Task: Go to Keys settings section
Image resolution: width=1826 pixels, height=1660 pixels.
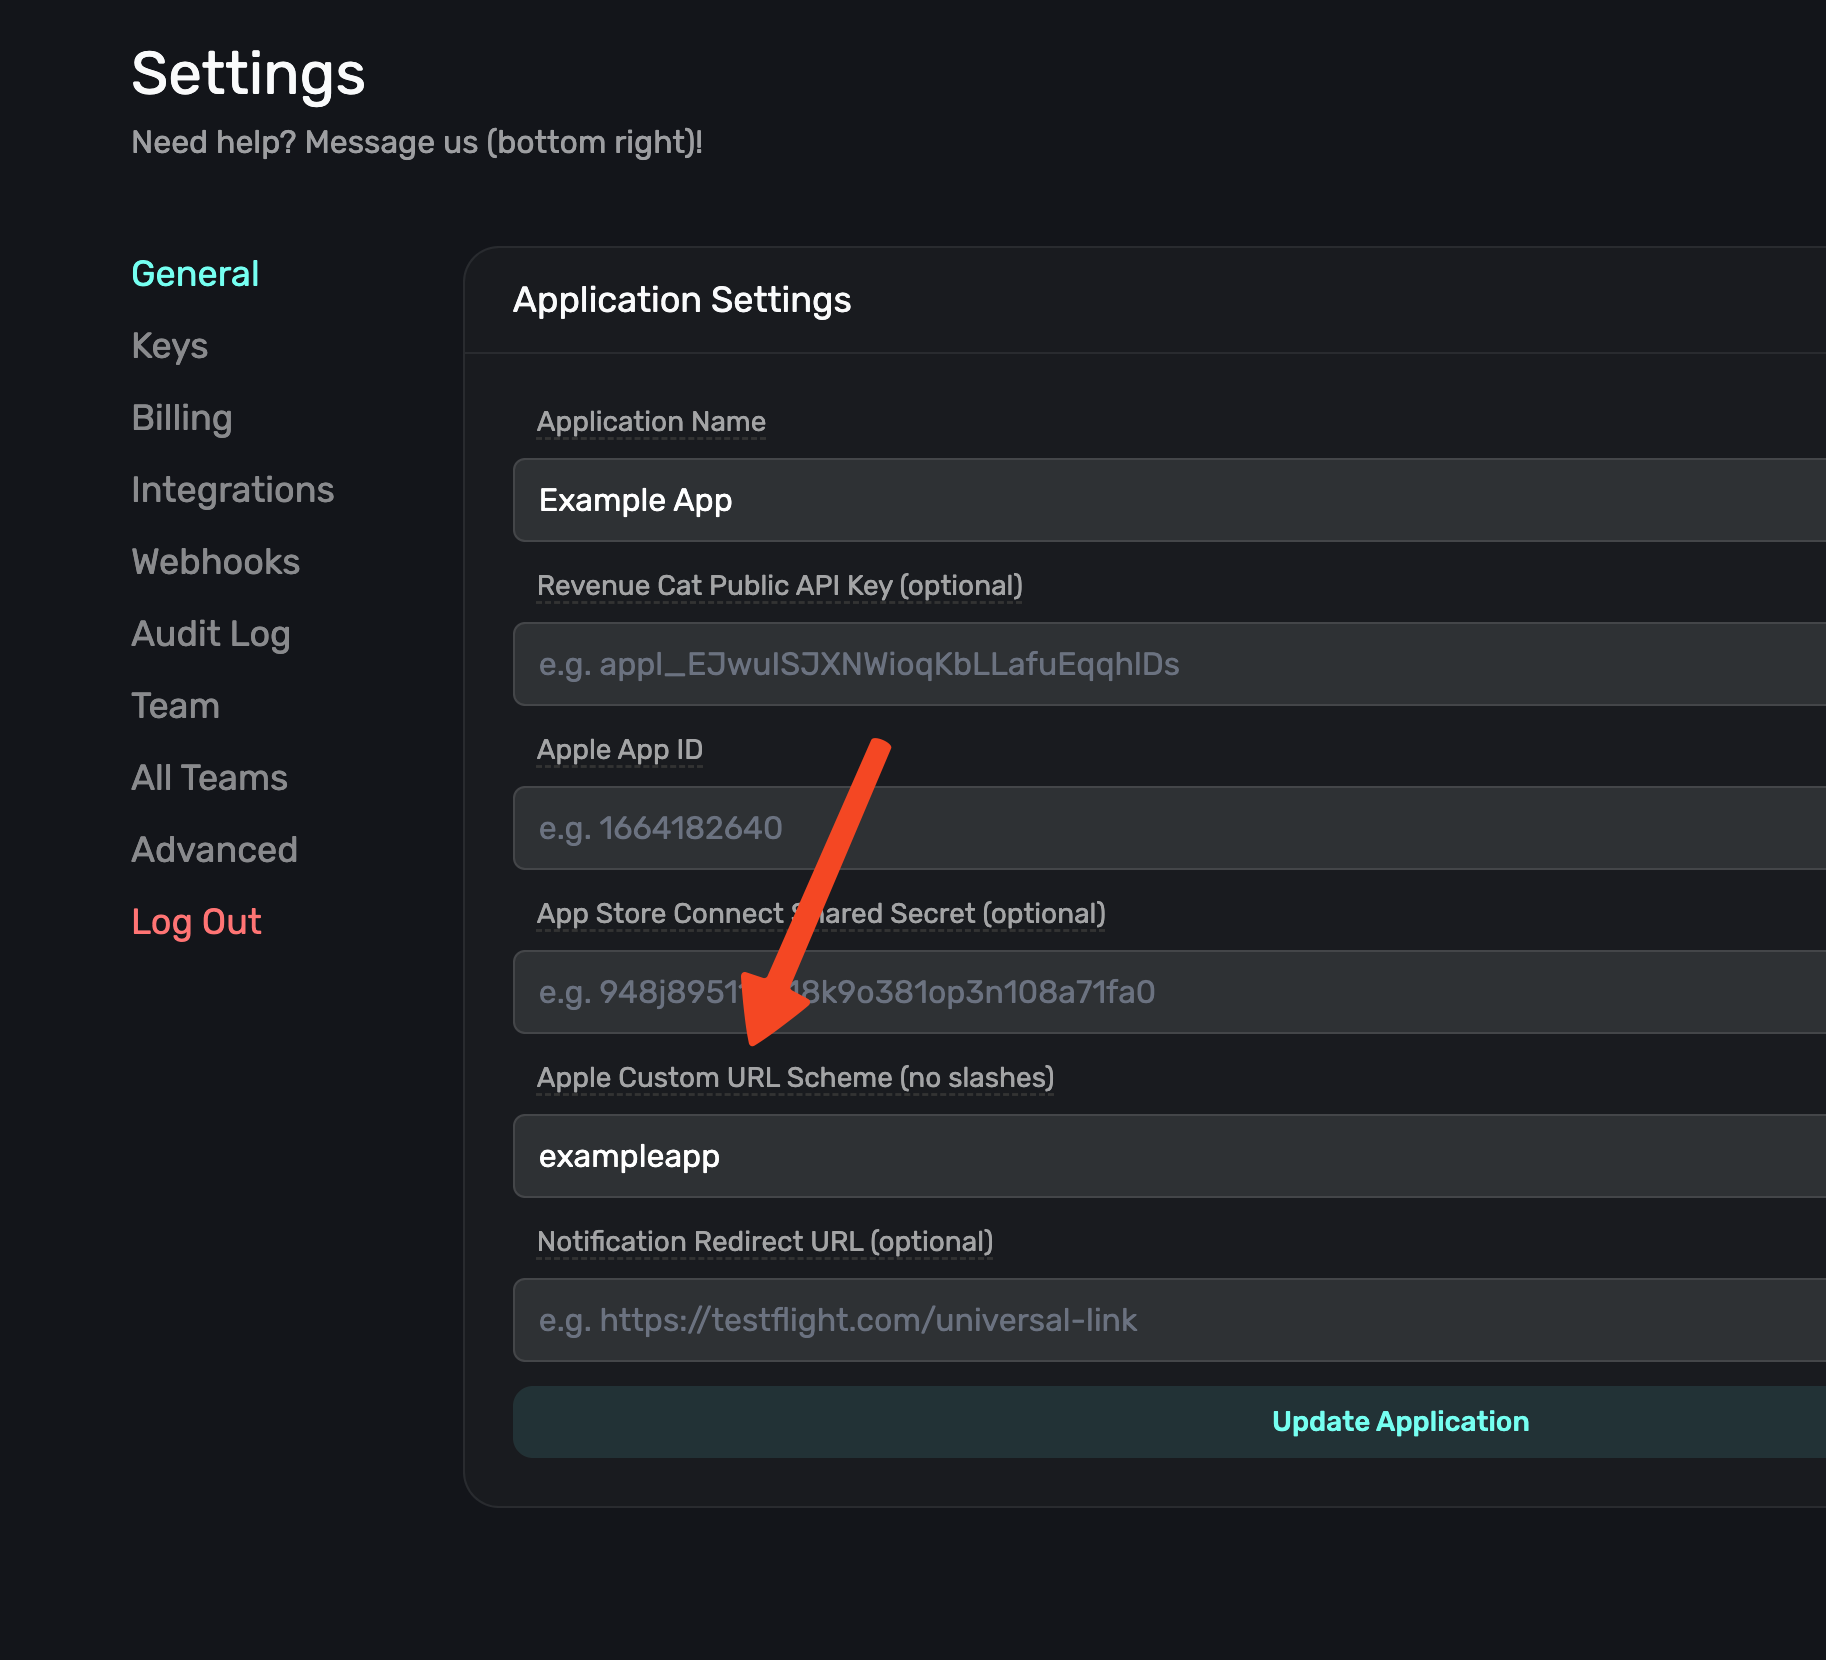Action: [x=169, y=346]
